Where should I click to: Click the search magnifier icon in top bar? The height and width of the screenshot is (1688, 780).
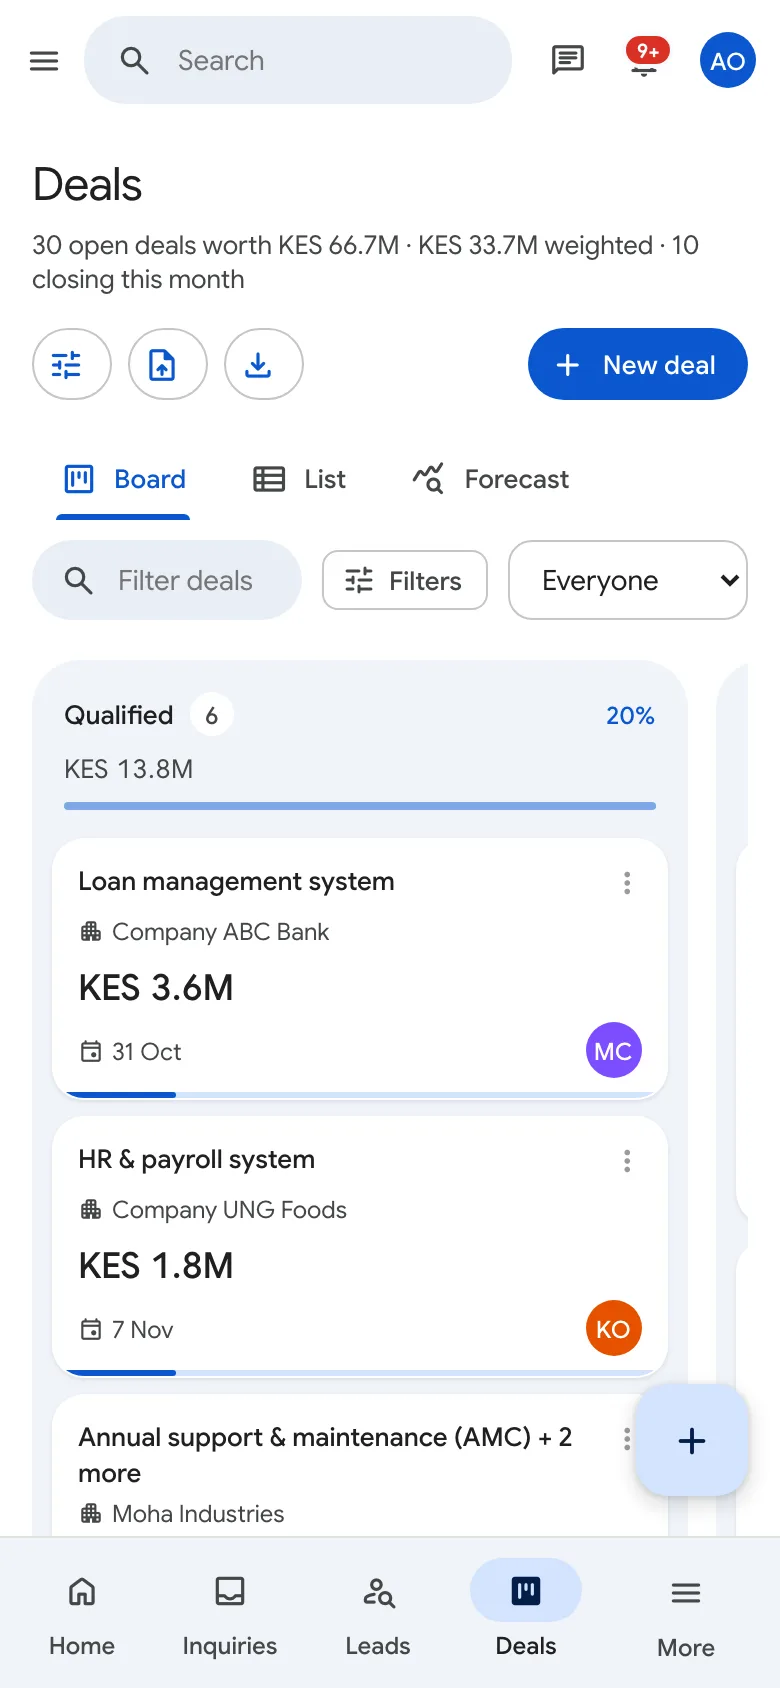click(135, 61)
